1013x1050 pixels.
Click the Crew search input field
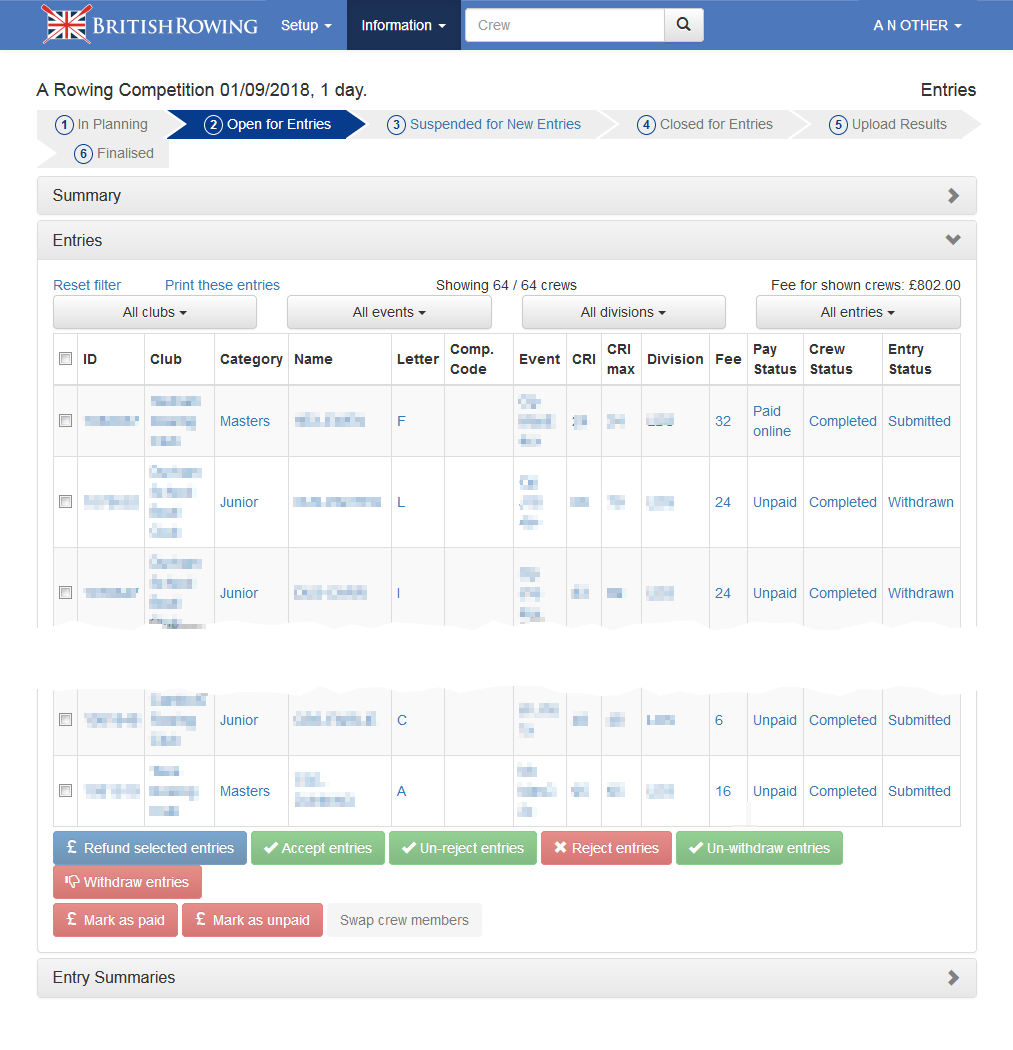565,25
